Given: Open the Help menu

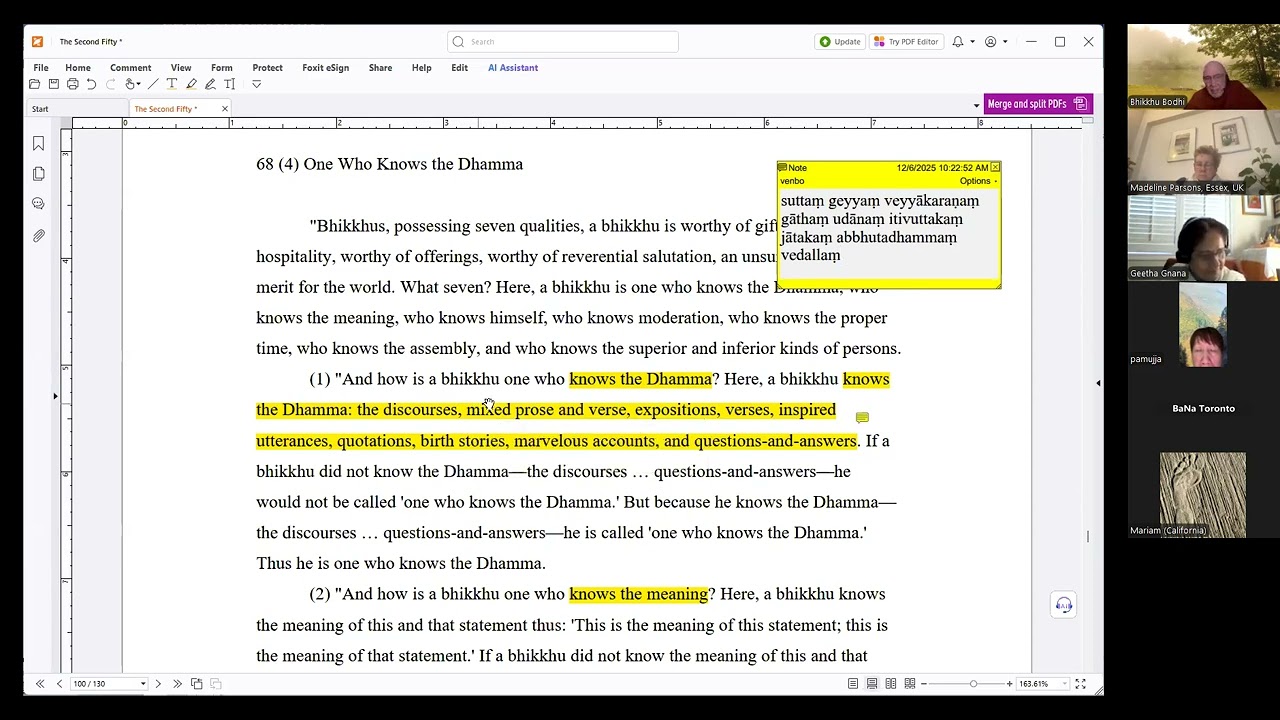Looking at the screenshot, I should [x=422, y=68].
